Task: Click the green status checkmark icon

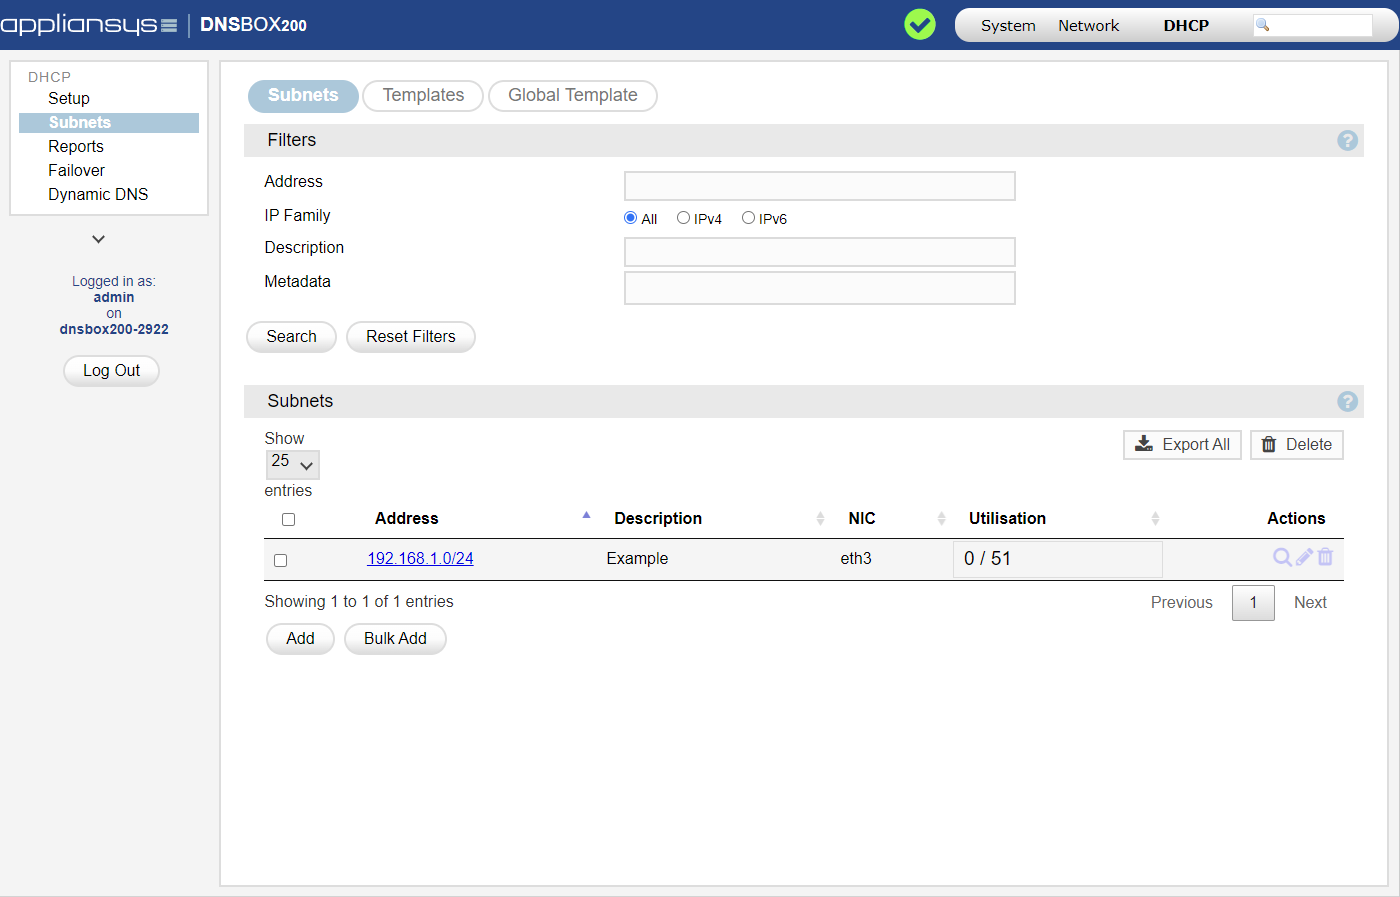Action: [919, 24]
